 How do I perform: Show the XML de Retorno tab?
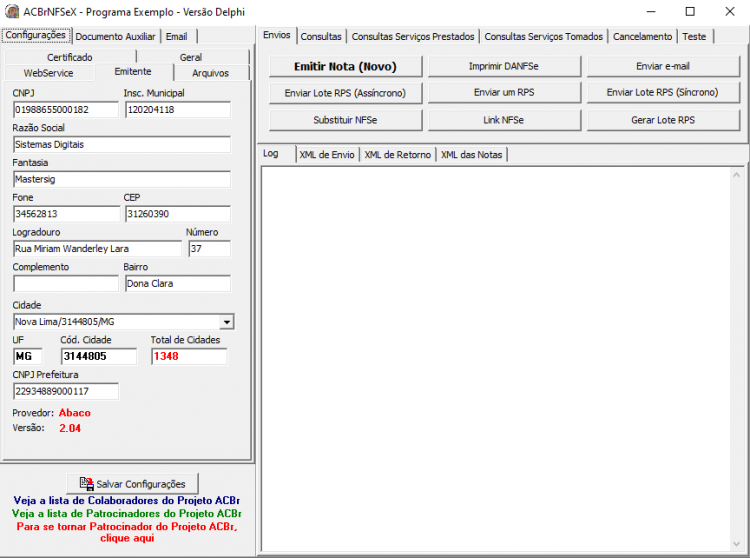(397, 155)
